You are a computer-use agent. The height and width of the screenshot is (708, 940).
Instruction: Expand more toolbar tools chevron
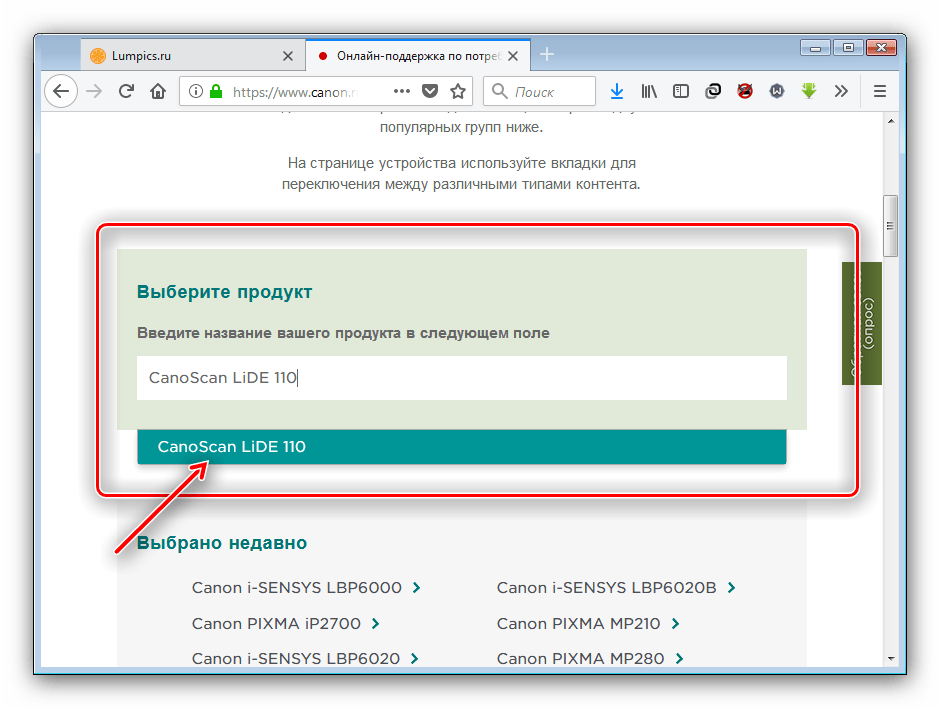(x=841, y=91)
